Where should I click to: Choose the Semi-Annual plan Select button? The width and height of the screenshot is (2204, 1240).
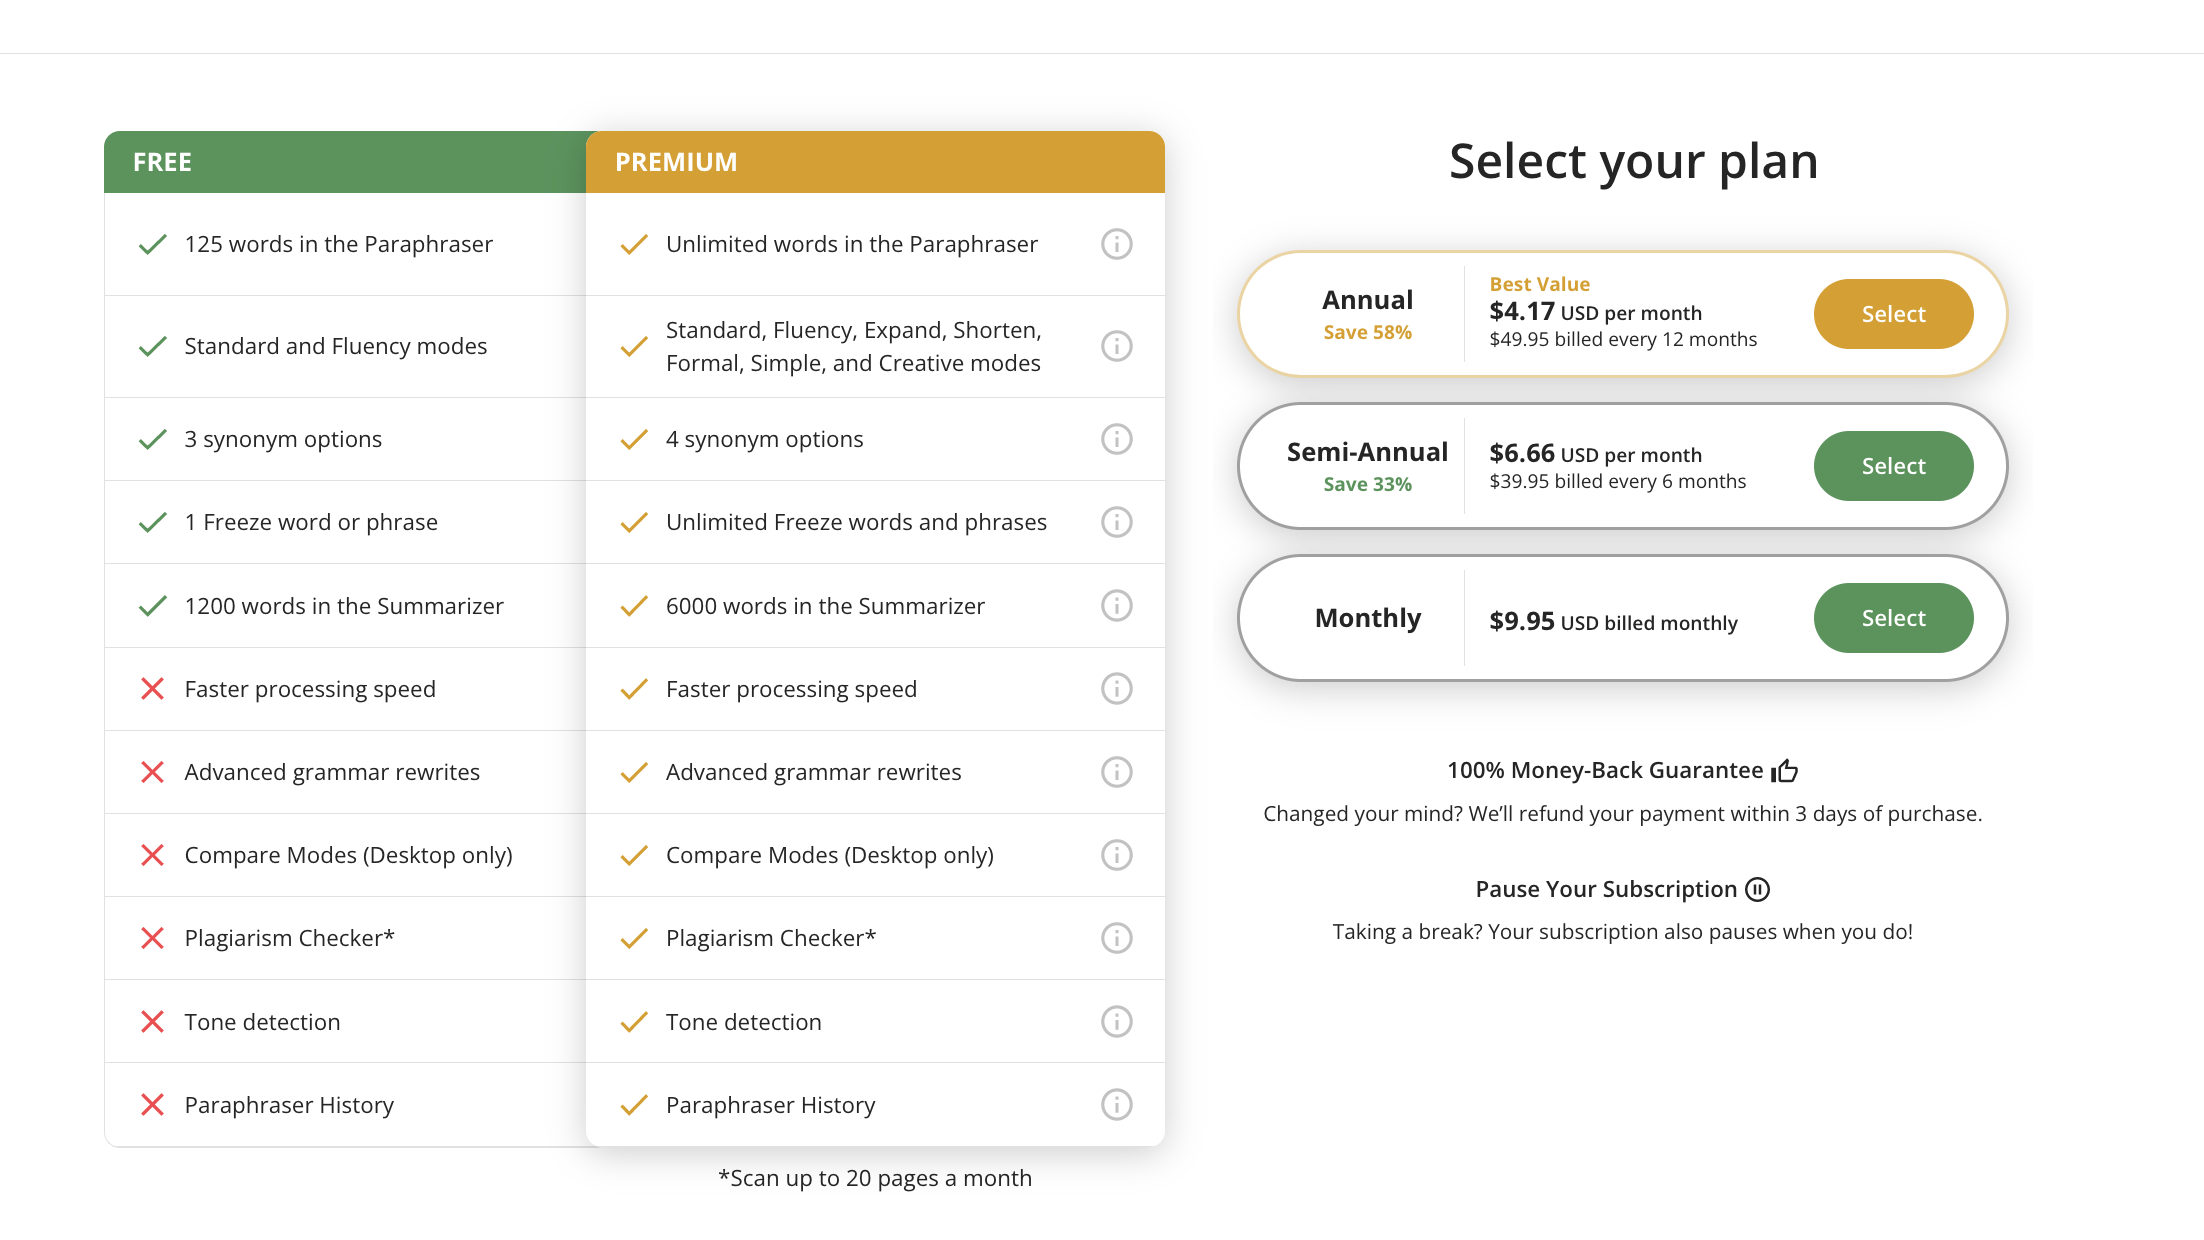click(x=1892, y=466)
